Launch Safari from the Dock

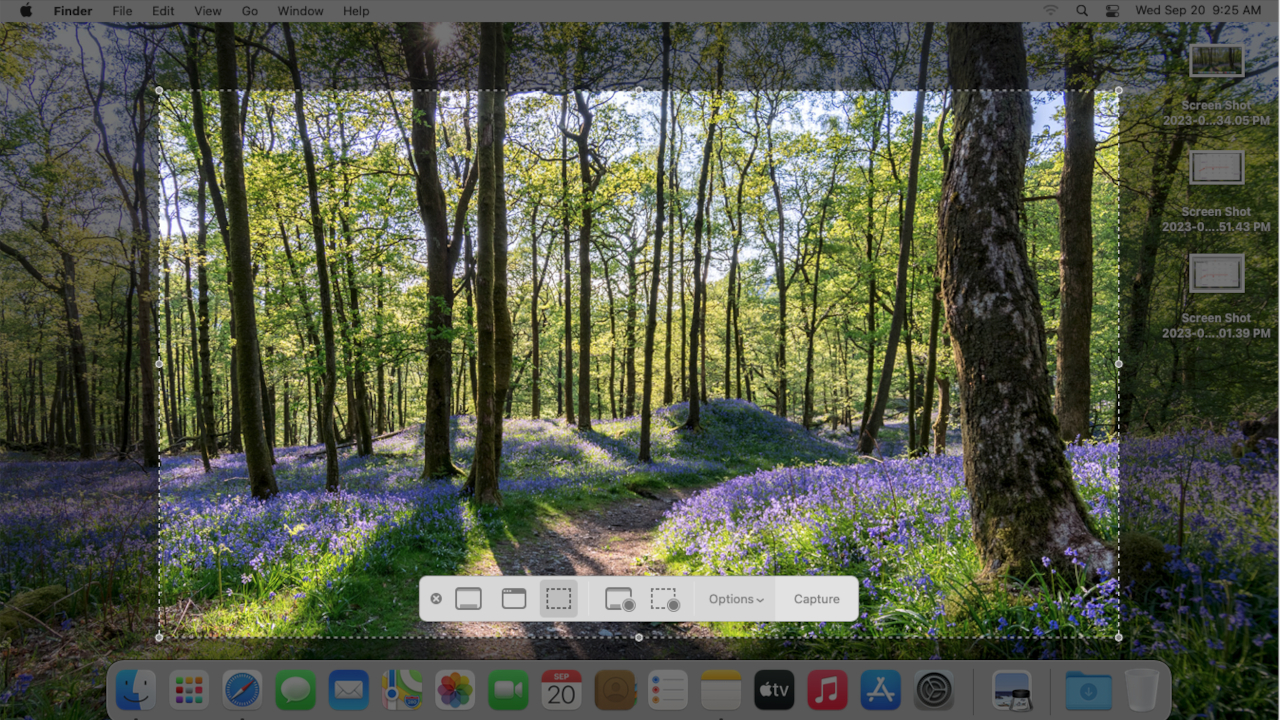click(x=242, y=690)
